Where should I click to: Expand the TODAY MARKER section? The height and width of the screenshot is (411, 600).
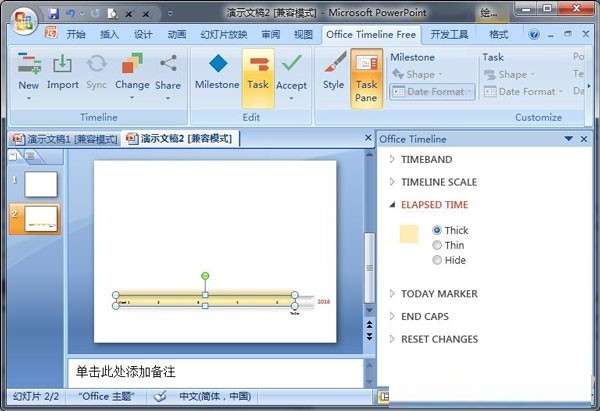[392, 294]
